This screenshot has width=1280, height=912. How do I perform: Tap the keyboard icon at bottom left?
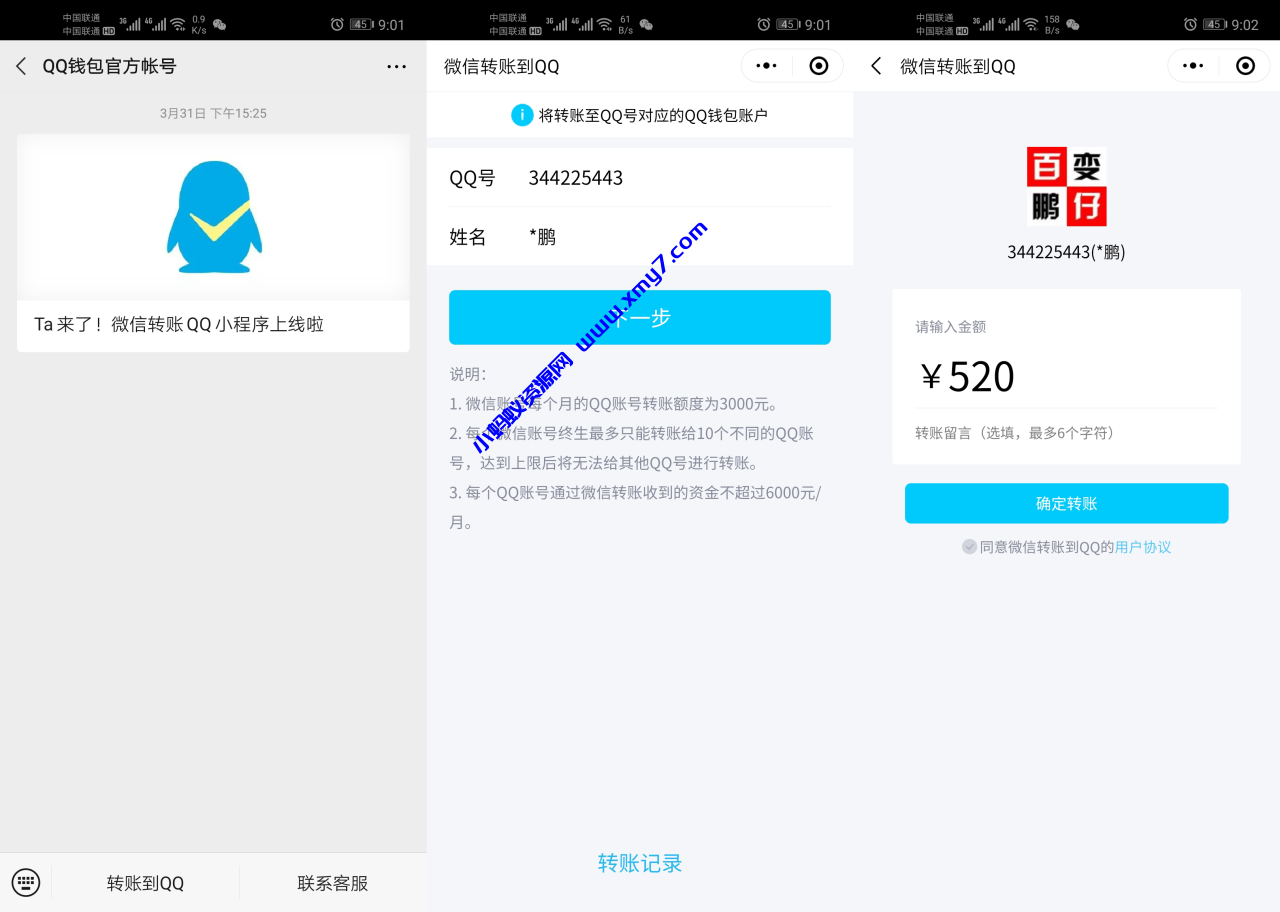click(25, 882)
